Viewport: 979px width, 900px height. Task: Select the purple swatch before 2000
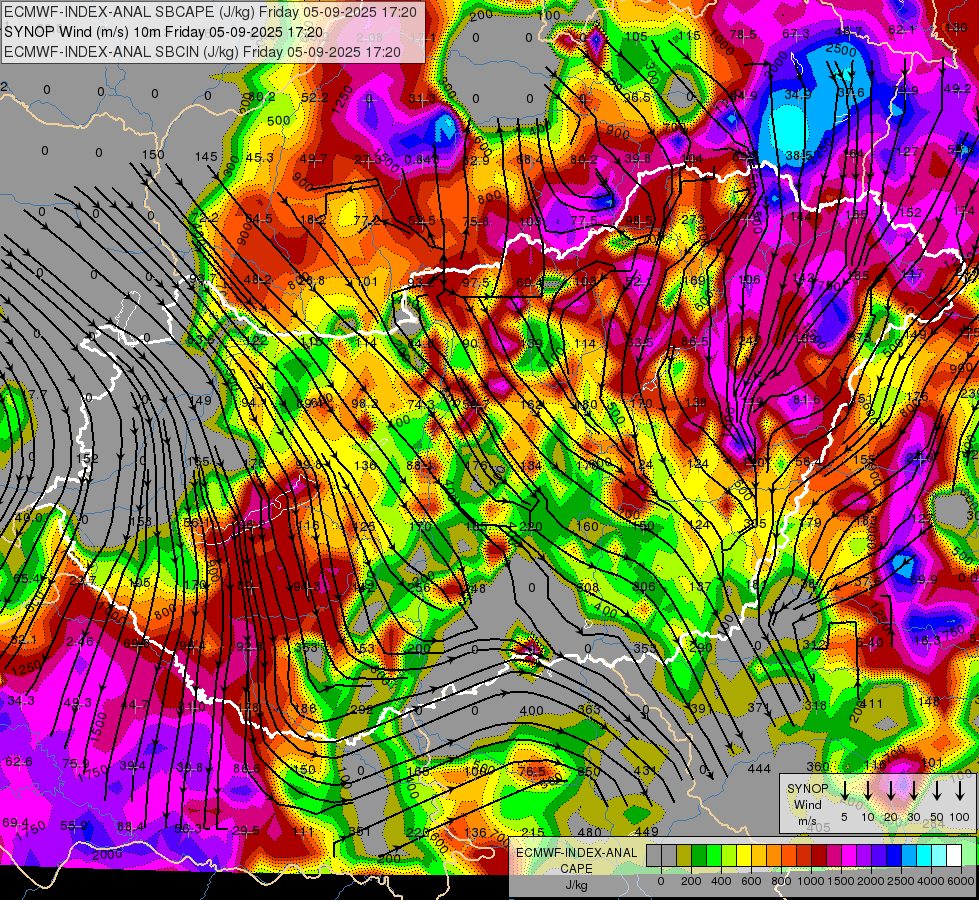[864, 856]
